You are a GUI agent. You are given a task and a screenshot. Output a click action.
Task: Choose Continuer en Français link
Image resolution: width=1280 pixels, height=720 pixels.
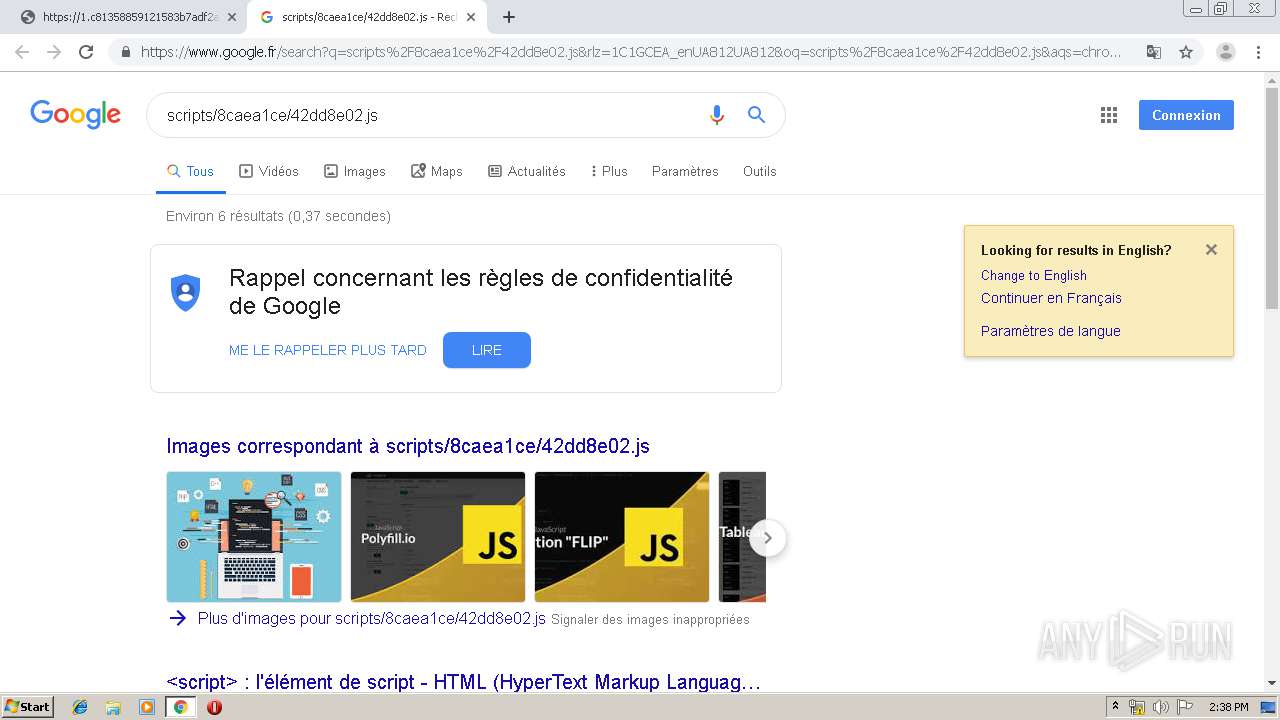(x=1051, y=298)
